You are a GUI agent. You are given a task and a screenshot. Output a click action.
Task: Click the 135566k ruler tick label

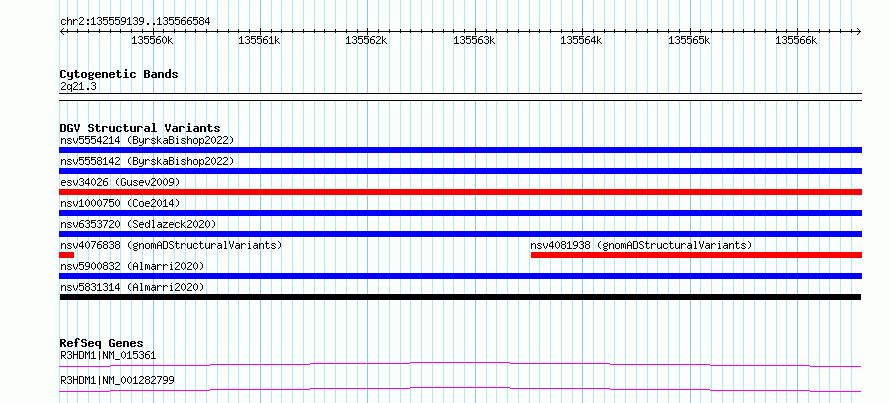point(797,41)
